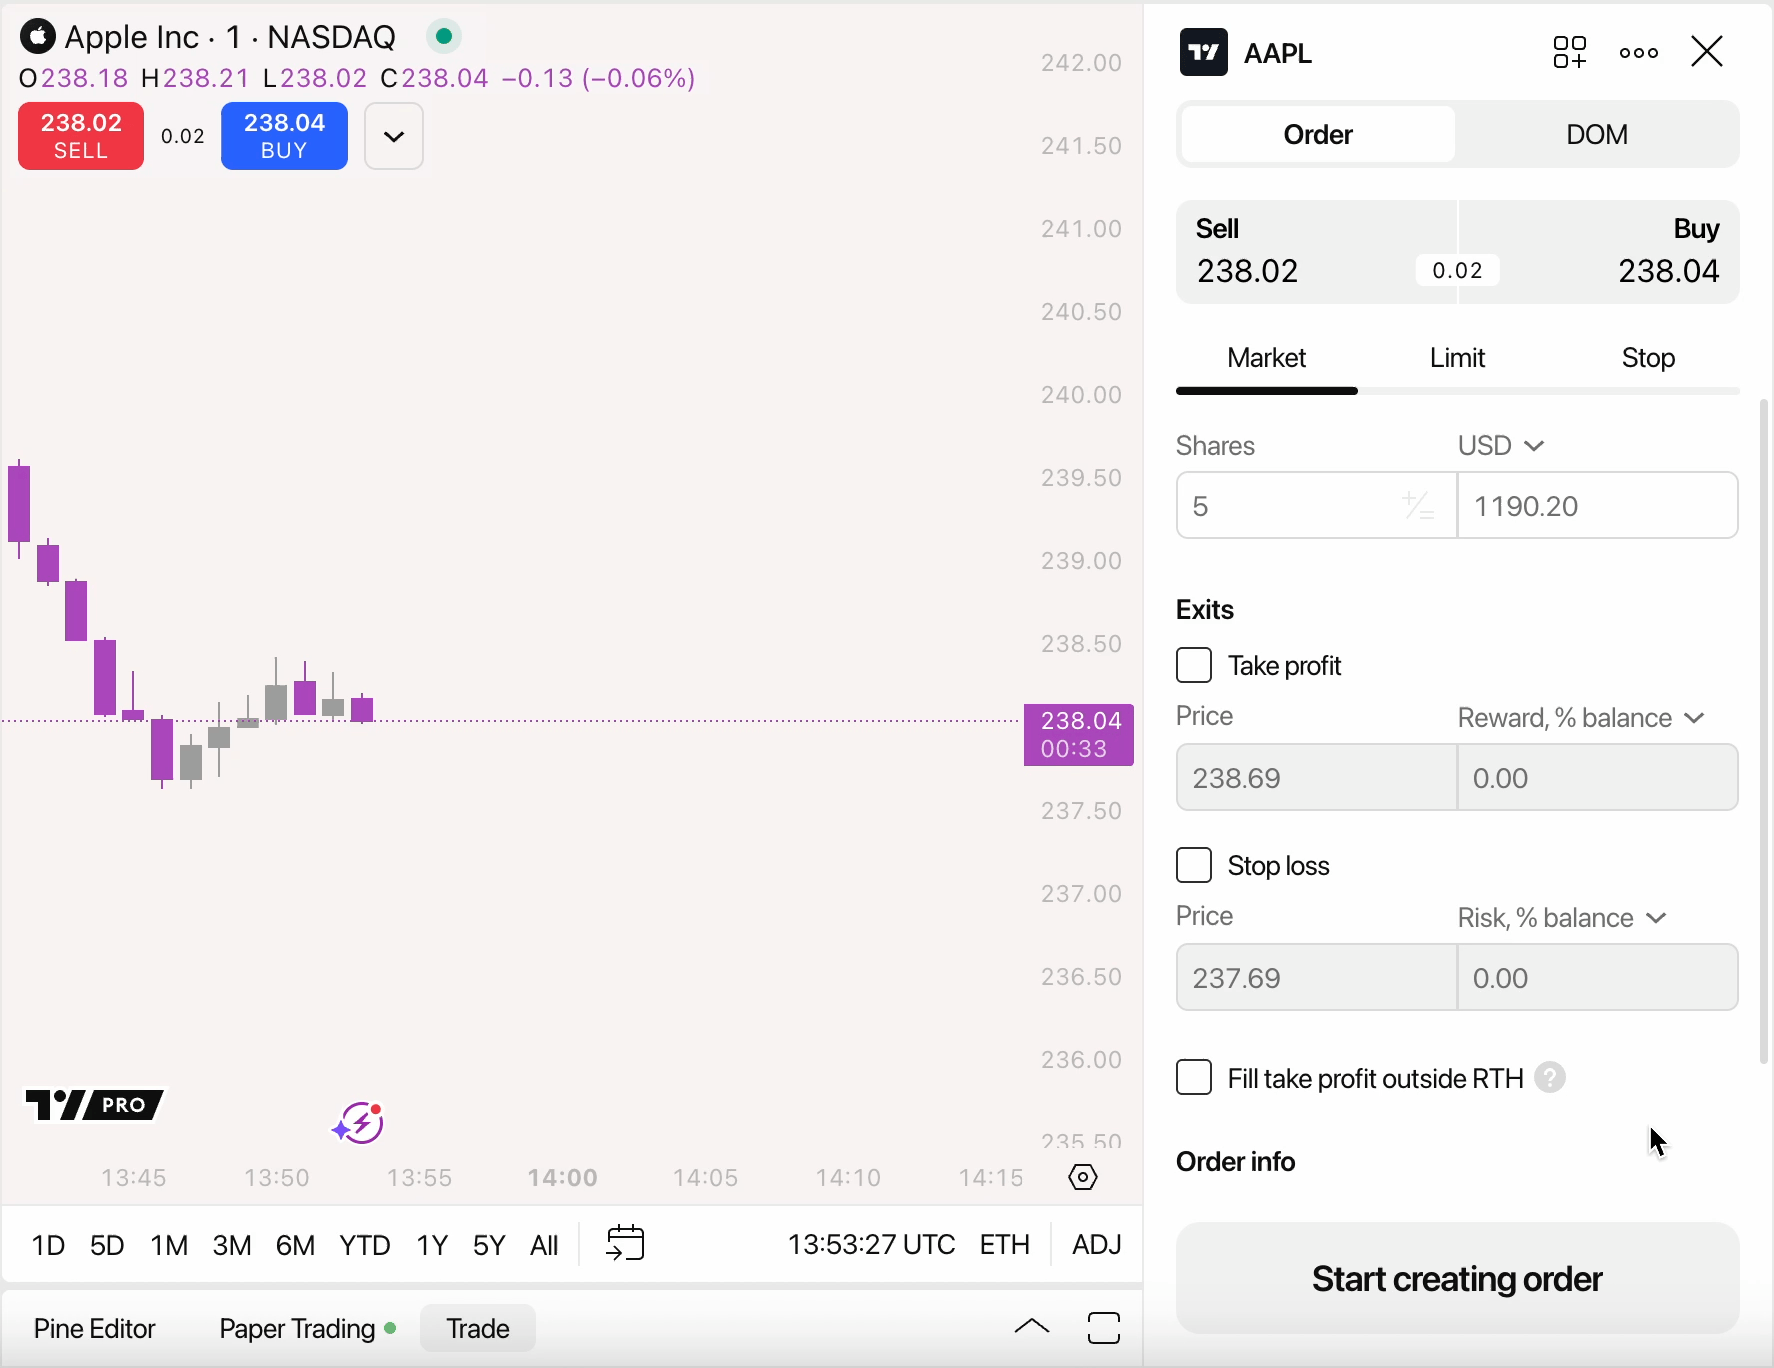Open the help icon for Fill outside RTH
The height and width of the screenshot is (1368, 1774).
click(x=1550, y=1078)
